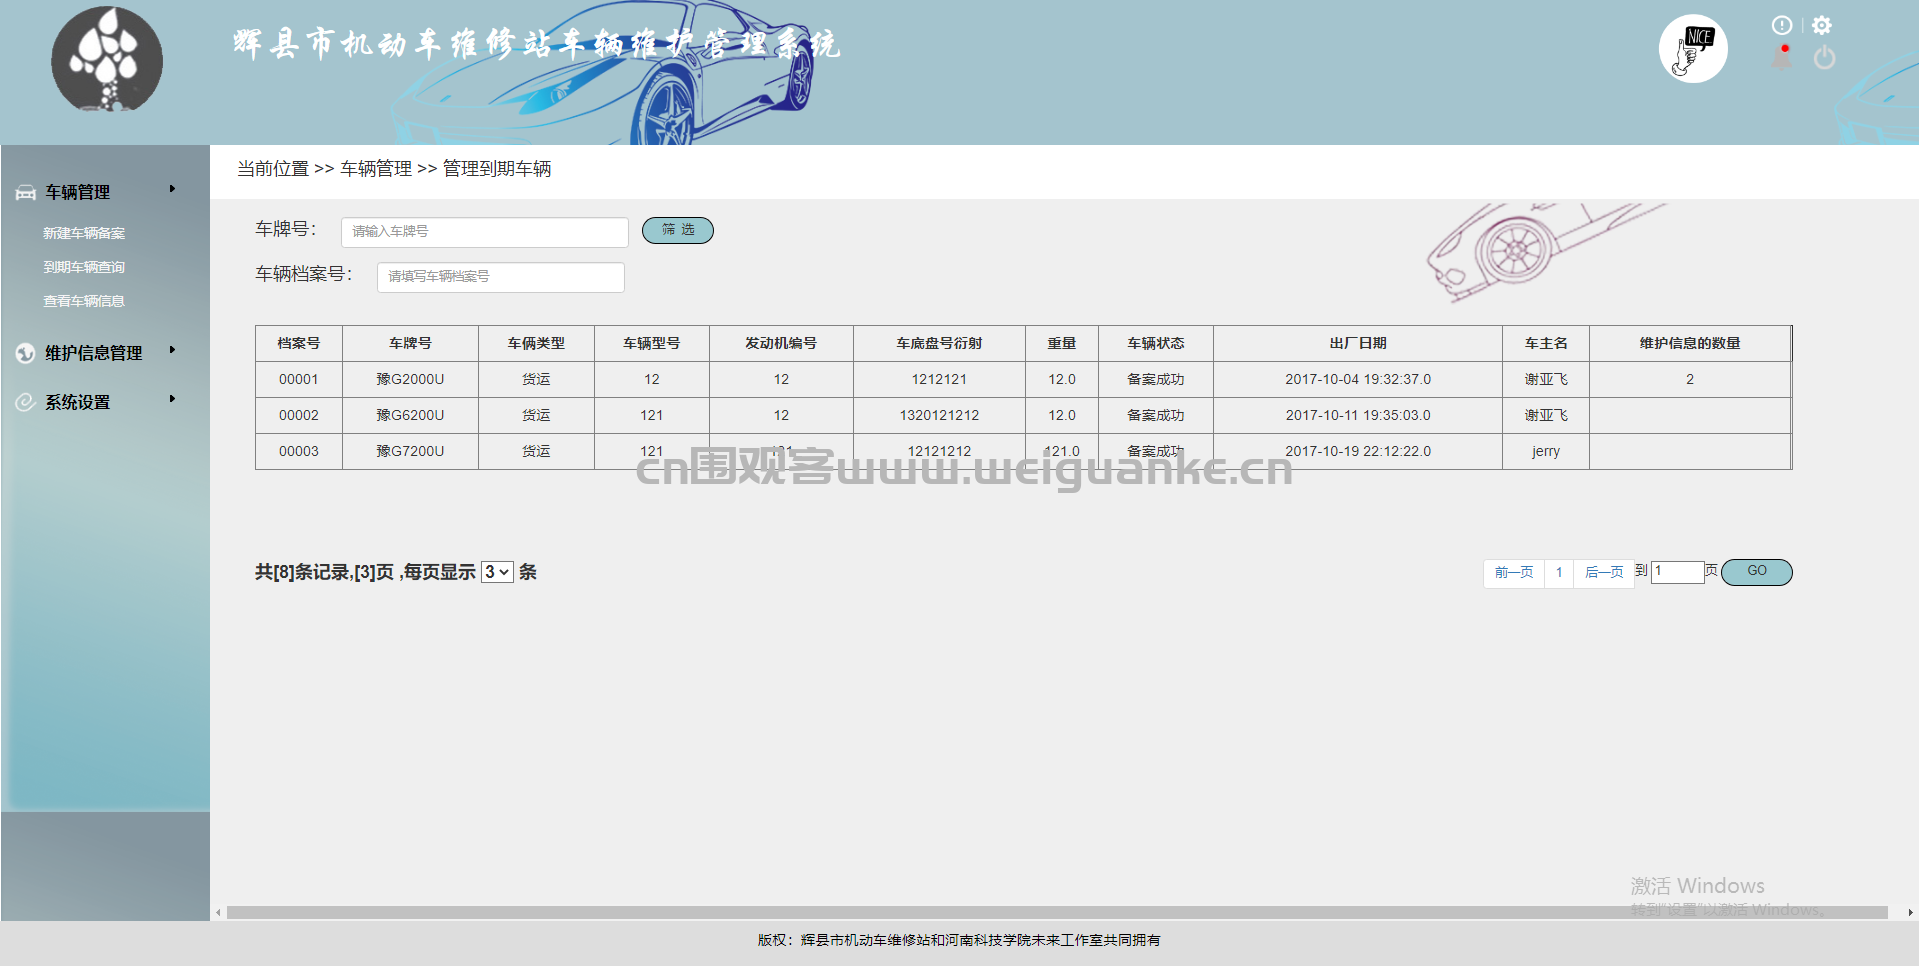Viewport: 1919px width, 969px height.
Task: Click the NICE user avatar
Action: [1693, 48]
